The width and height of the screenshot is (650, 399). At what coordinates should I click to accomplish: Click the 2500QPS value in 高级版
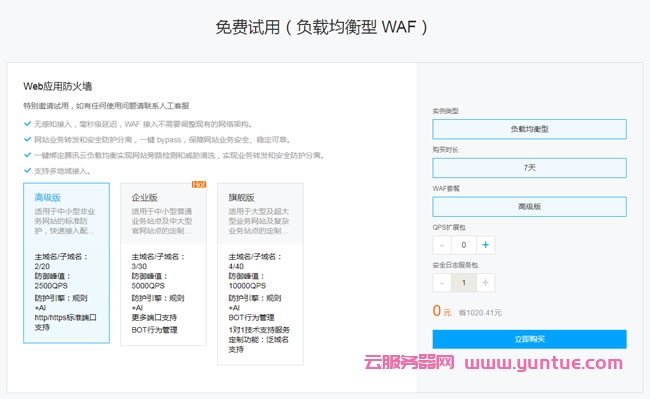pyautogui.click(x=51, y=286)
